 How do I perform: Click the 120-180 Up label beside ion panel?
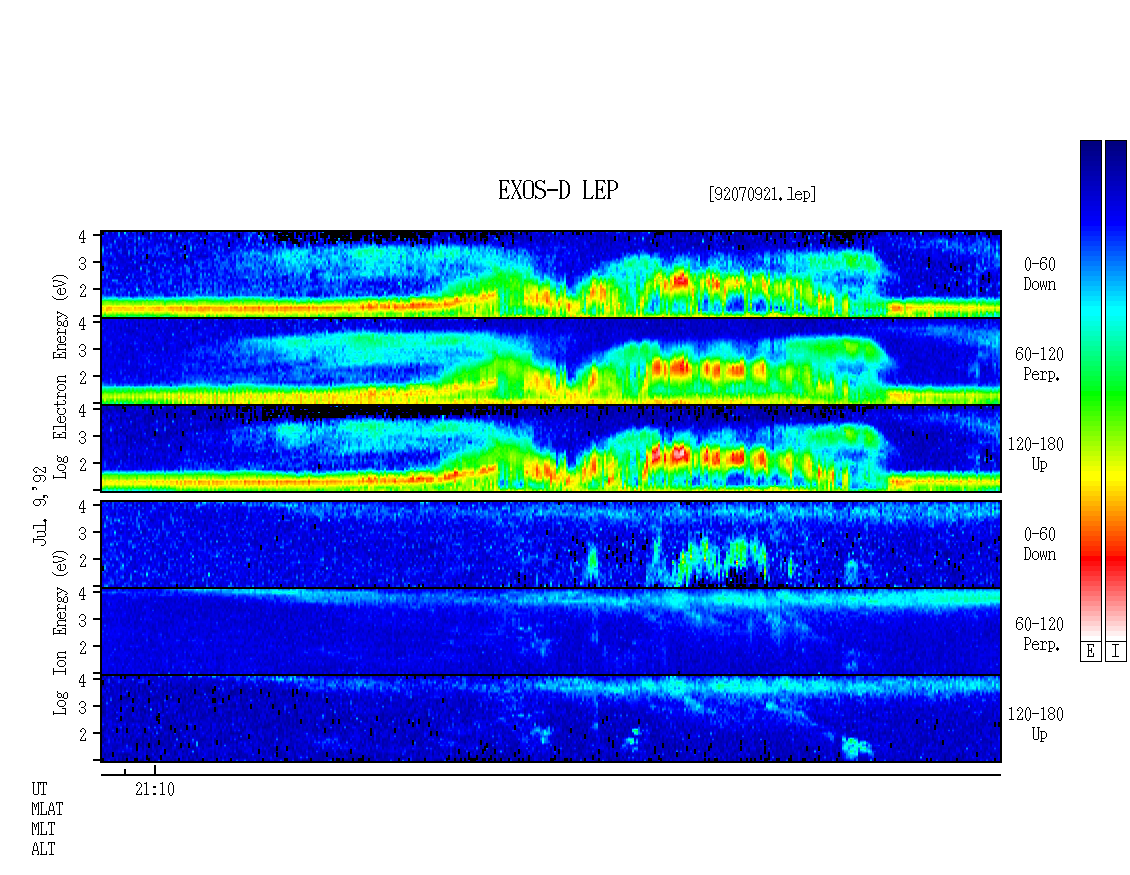(x=1036, y=724)
